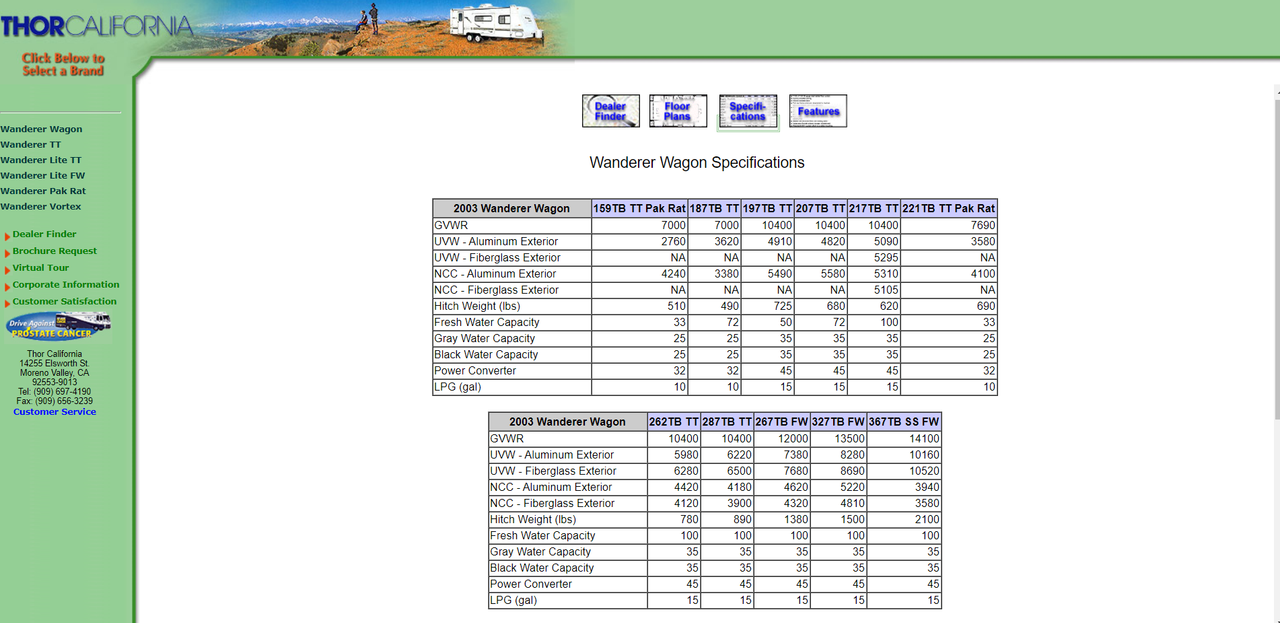1280x623 pixels.
Task: Click the red arrow beside Dealer Finder
Action: tap(7, 236)
